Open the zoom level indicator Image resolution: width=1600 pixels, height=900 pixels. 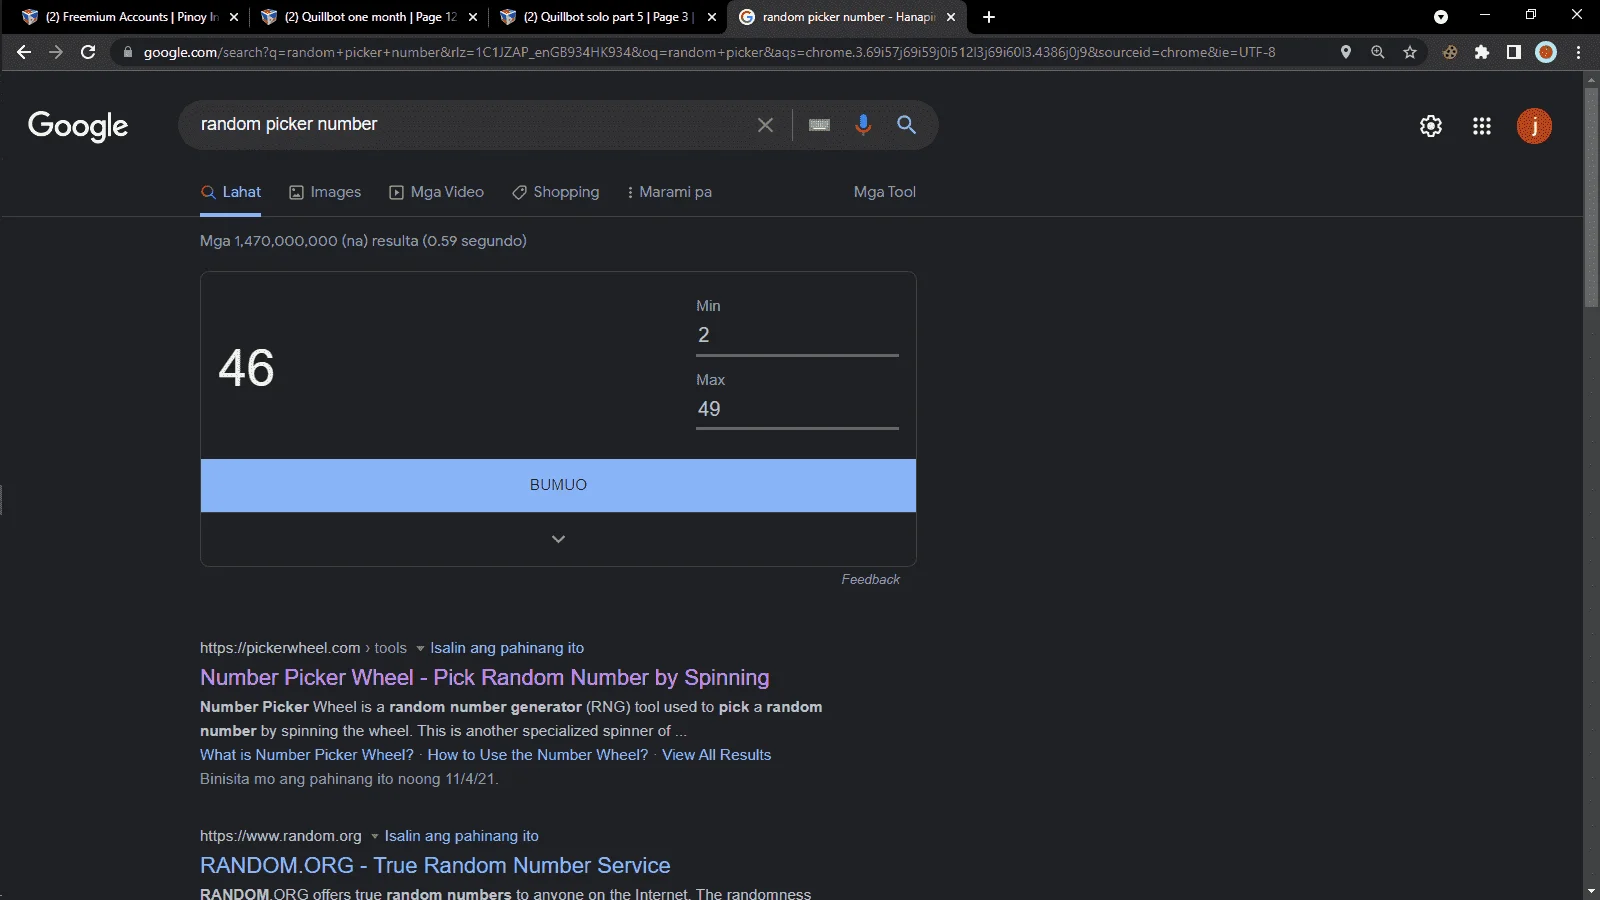1378,52
